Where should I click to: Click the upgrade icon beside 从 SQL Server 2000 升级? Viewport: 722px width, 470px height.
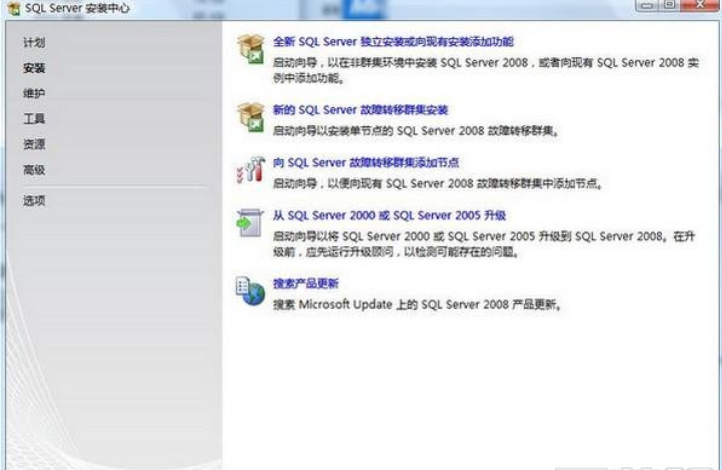click(250, 223)
